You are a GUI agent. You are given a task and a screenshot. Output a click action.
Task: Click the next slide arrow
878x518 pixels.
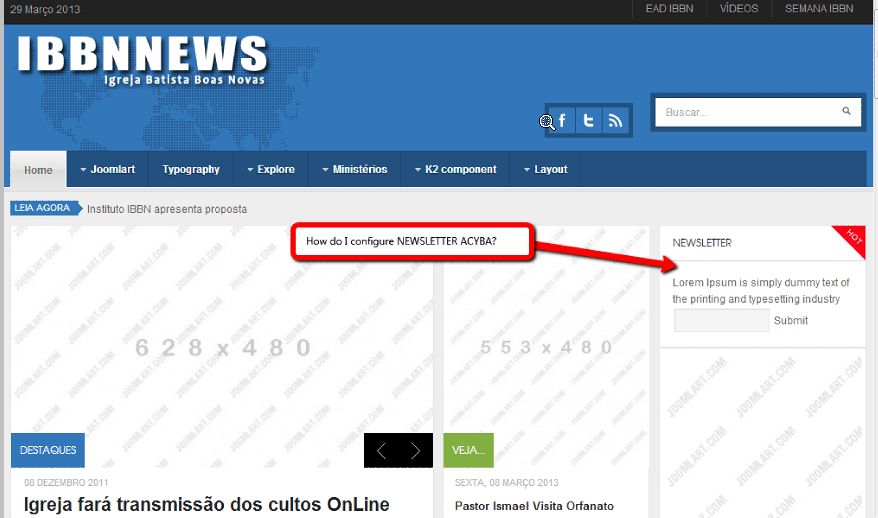click(x=415, y=450)
